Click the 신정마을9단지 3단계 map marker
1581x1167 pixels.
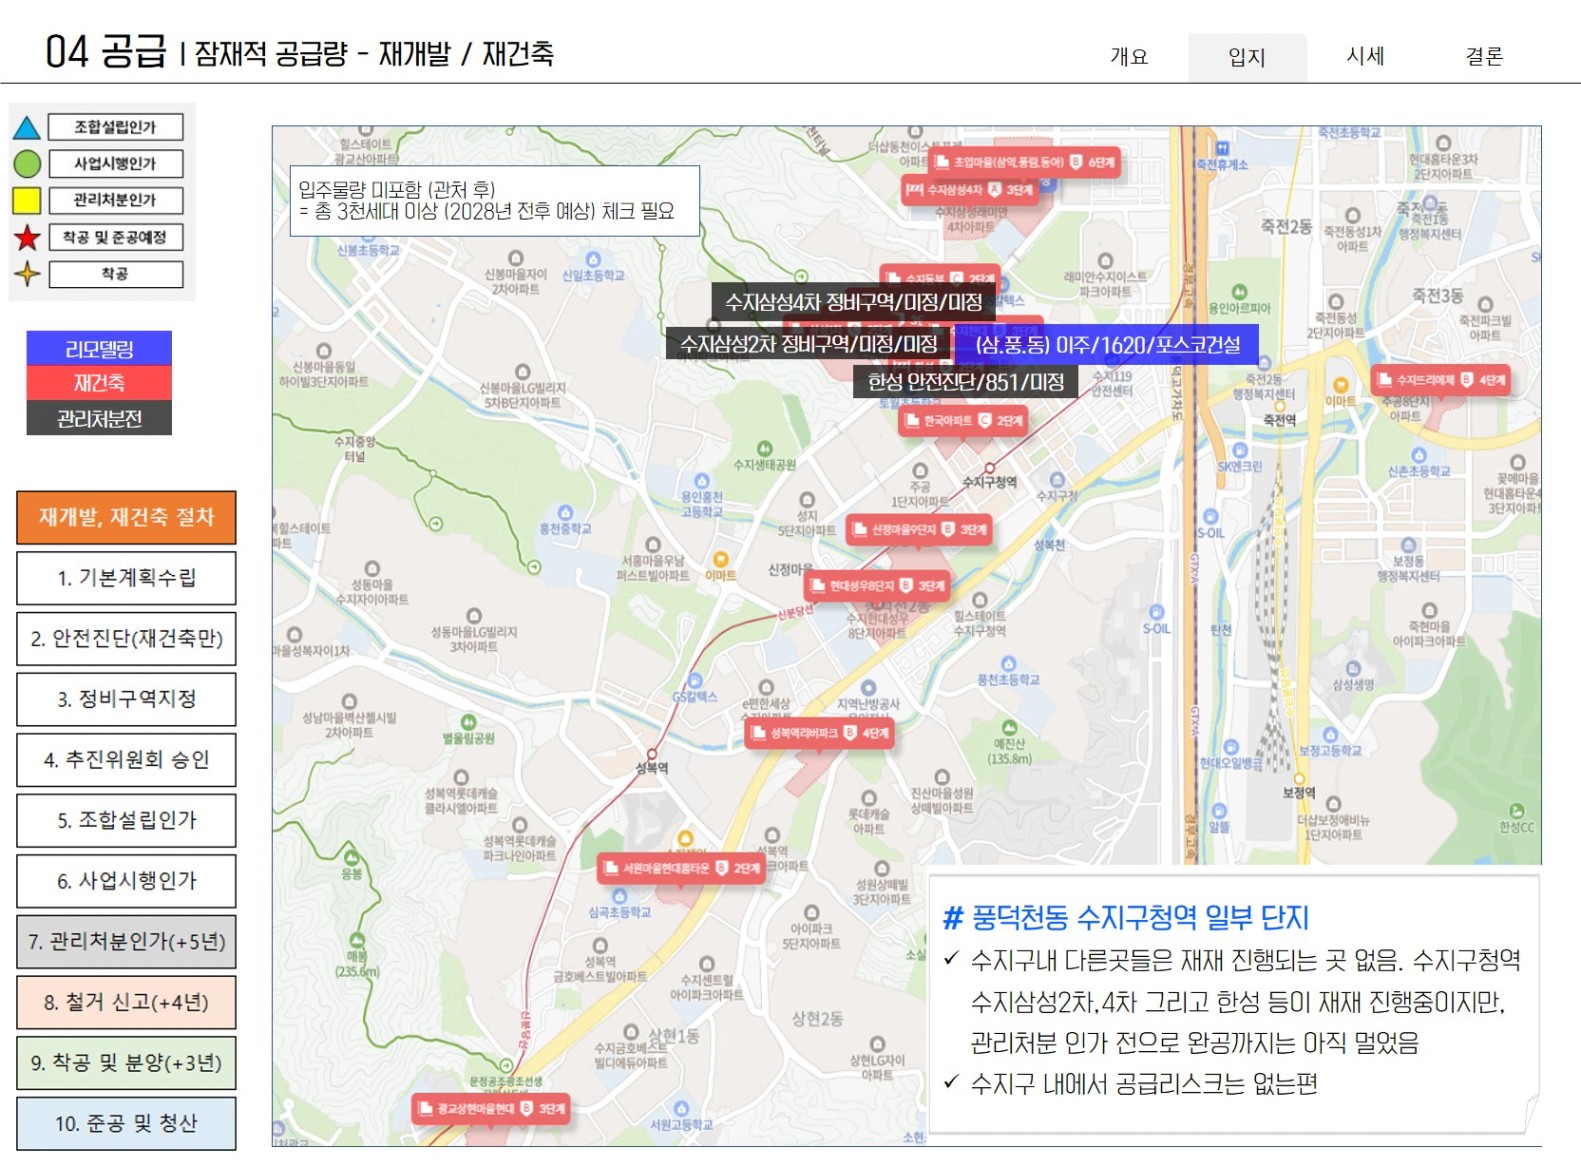pos(920,530)
